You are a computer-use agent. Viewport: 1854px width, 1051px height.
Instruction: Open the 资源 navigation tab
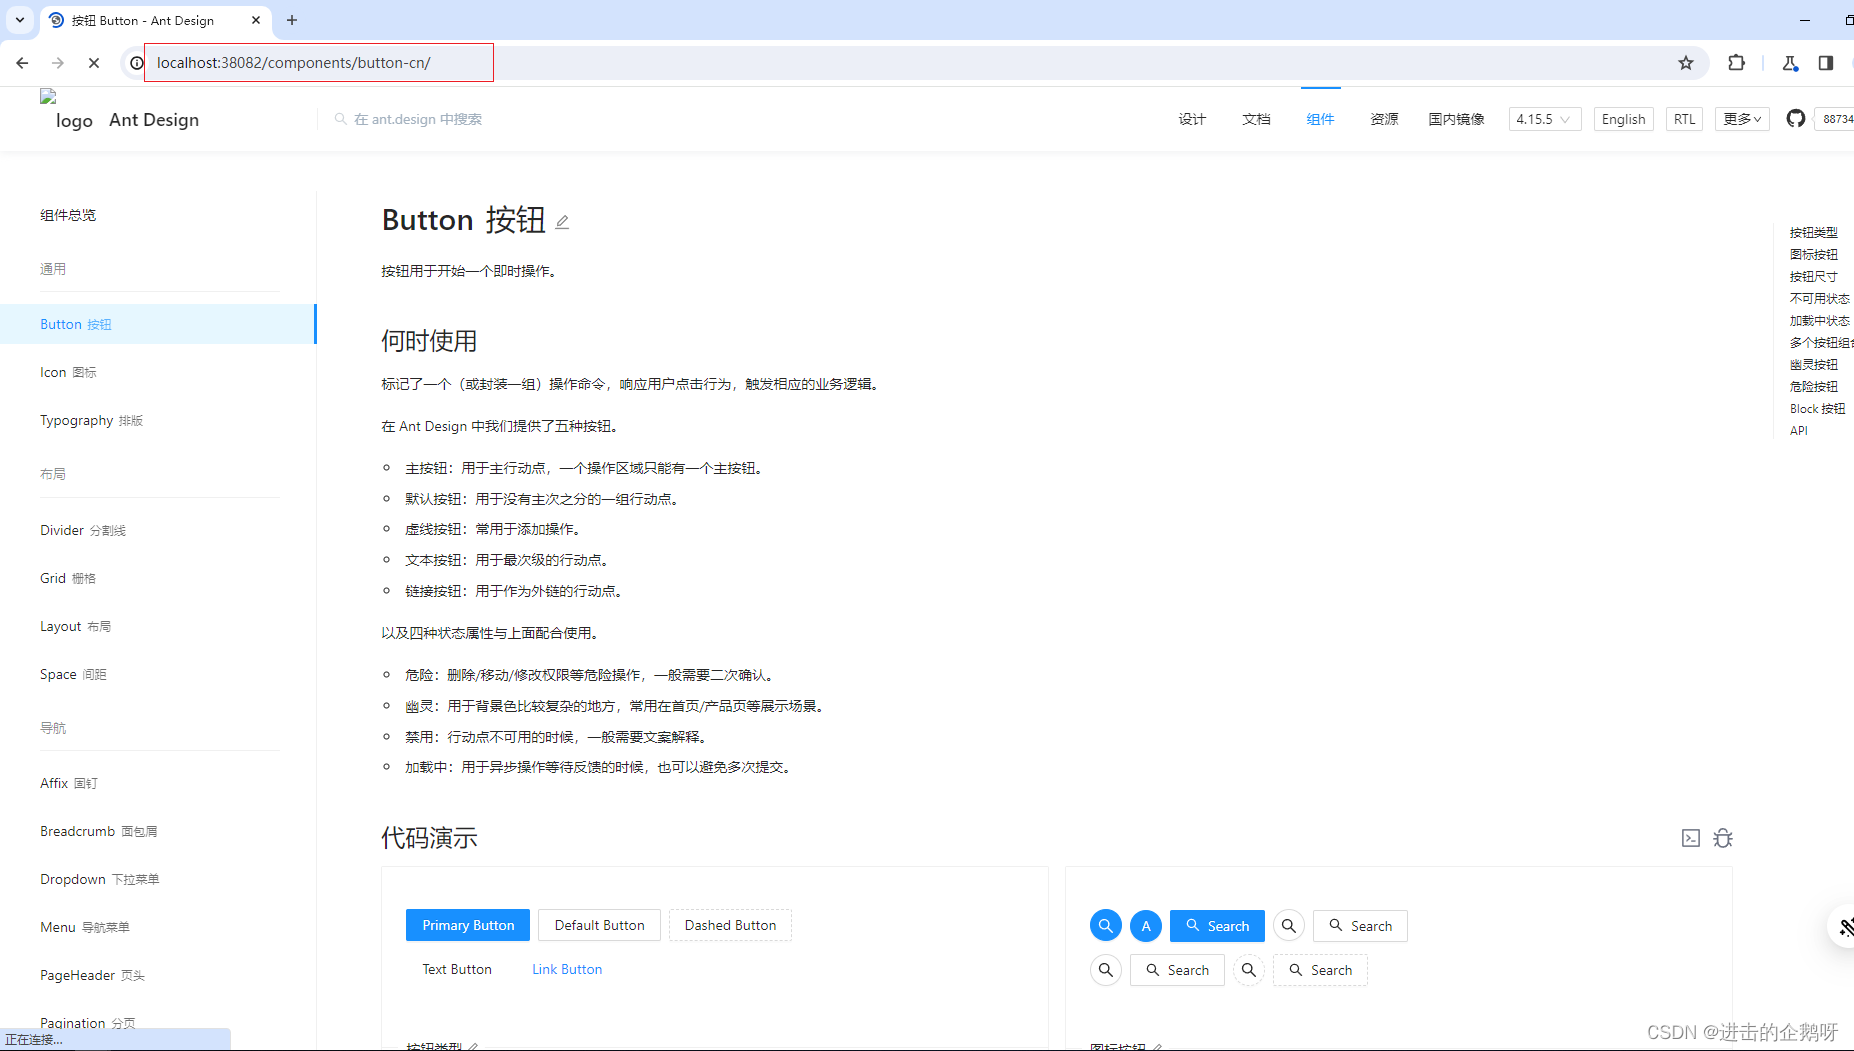pos(1384,119)
